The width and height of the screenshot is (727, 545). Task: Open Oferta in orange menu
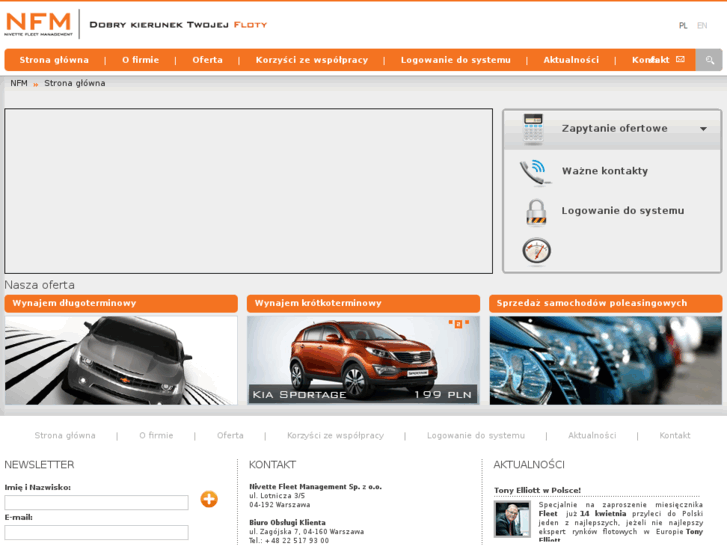[x=207, y=60]
